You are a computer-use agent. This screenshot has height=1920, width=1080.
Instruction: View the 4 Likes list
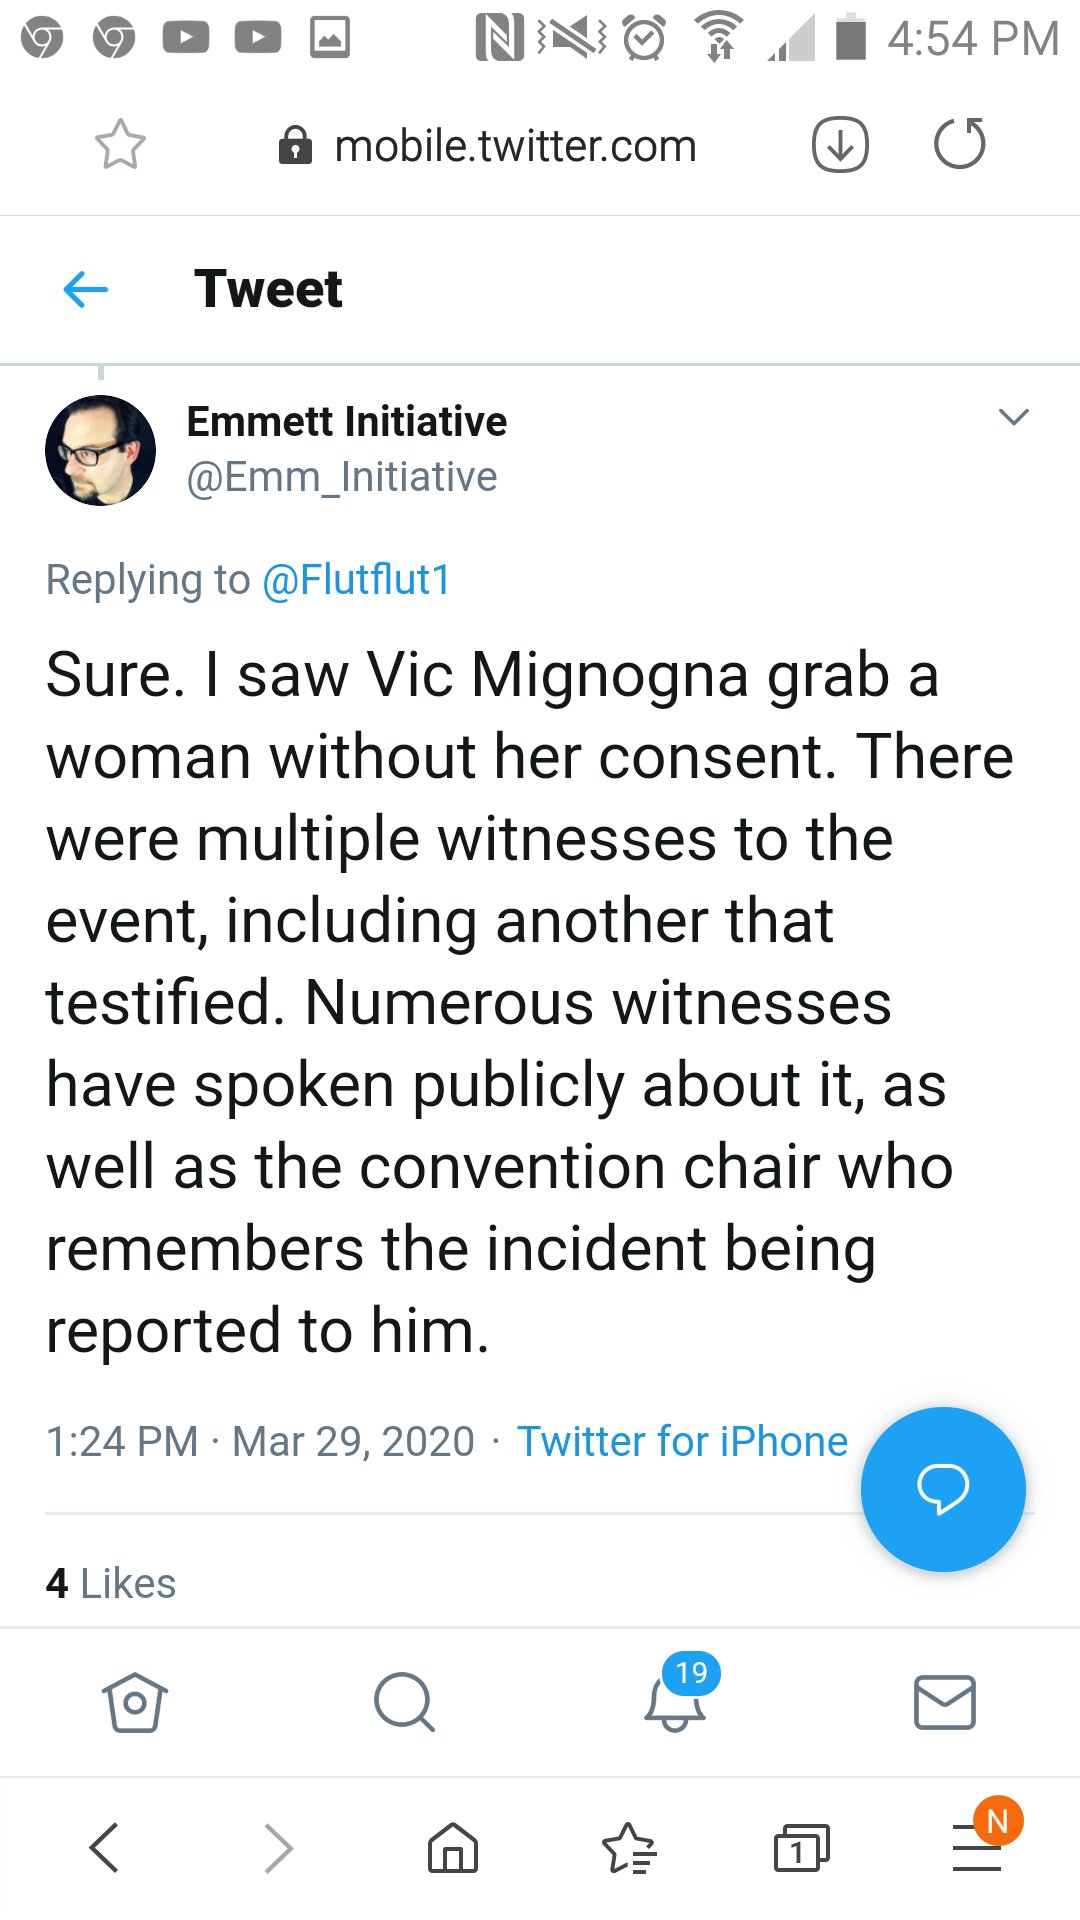tap(111, 1584)
